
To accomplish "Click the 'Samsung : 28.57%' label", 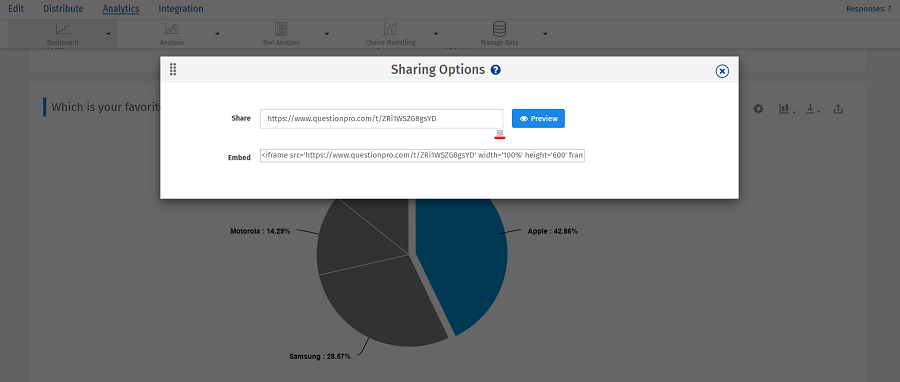I will pyautogui.click(x=320, y=357).
